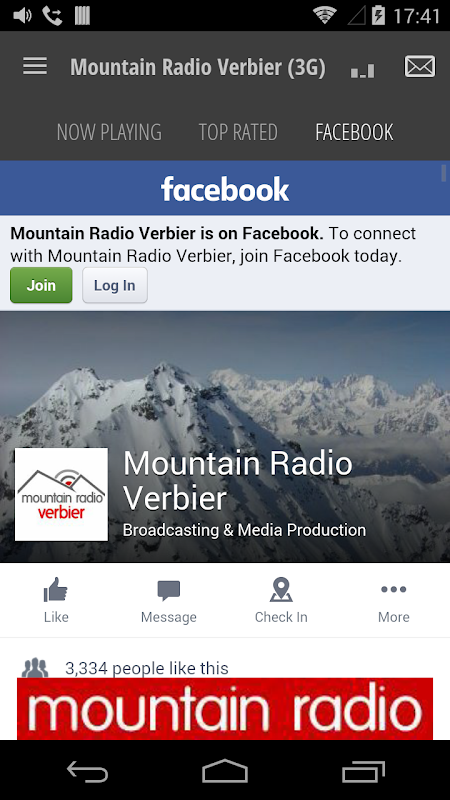Click the page scrollbar thumb at right edge
The image size is (450, 800).
pos(444,173)
